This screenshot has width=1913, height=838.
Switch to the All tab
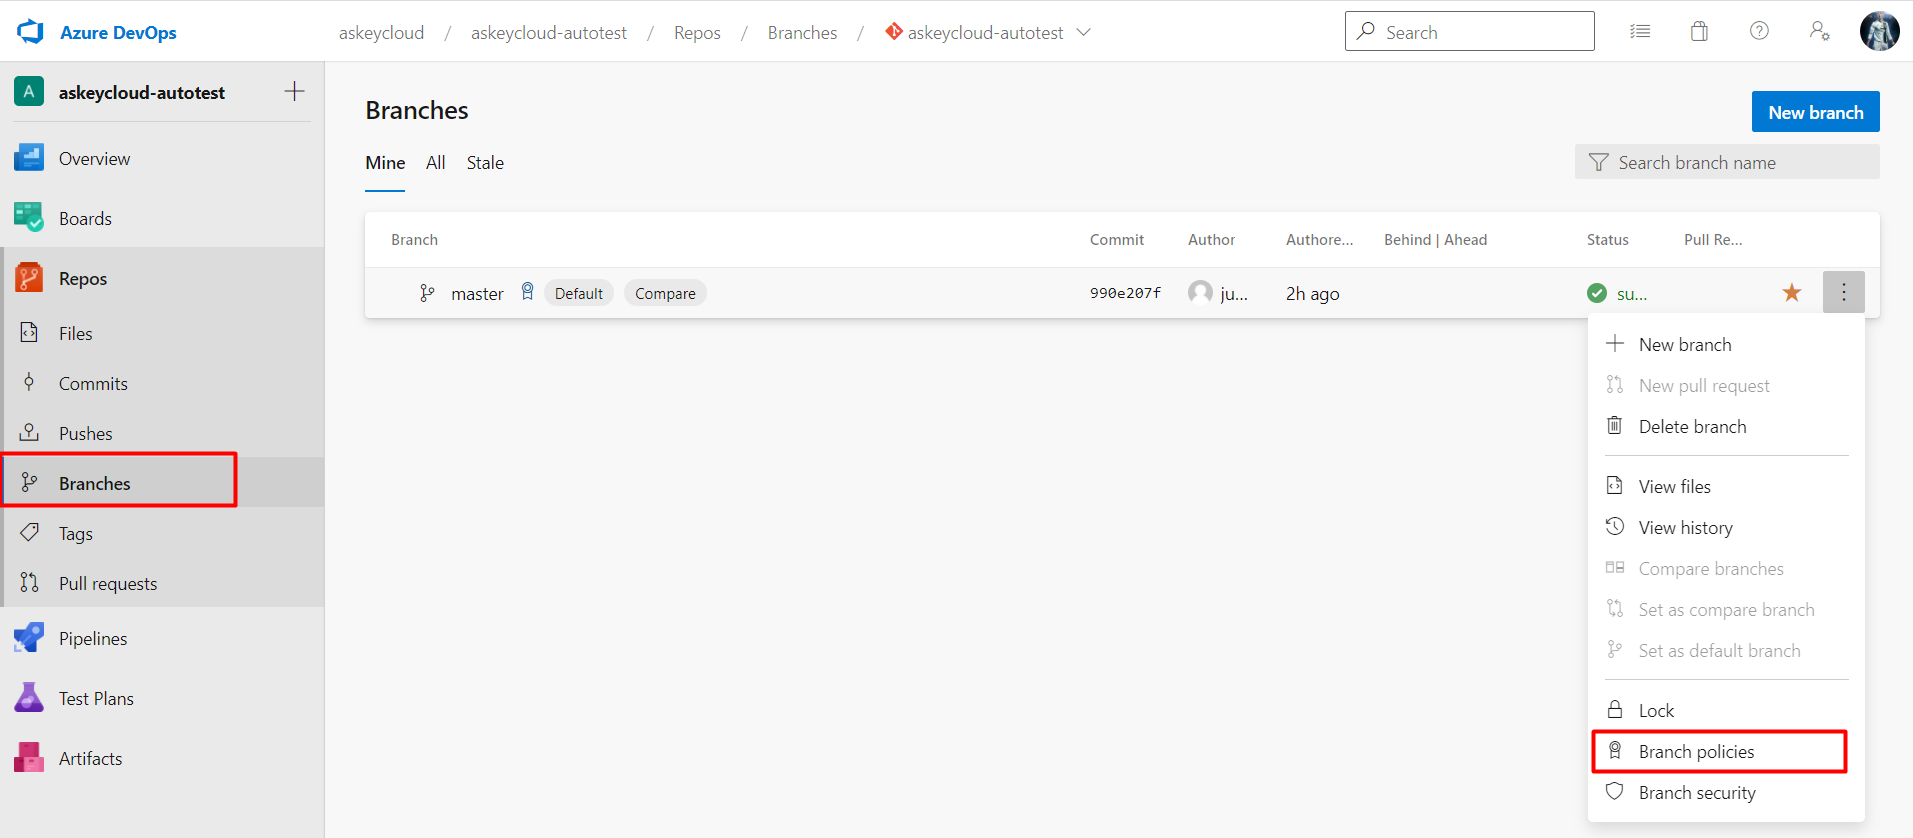coord(435,163)
